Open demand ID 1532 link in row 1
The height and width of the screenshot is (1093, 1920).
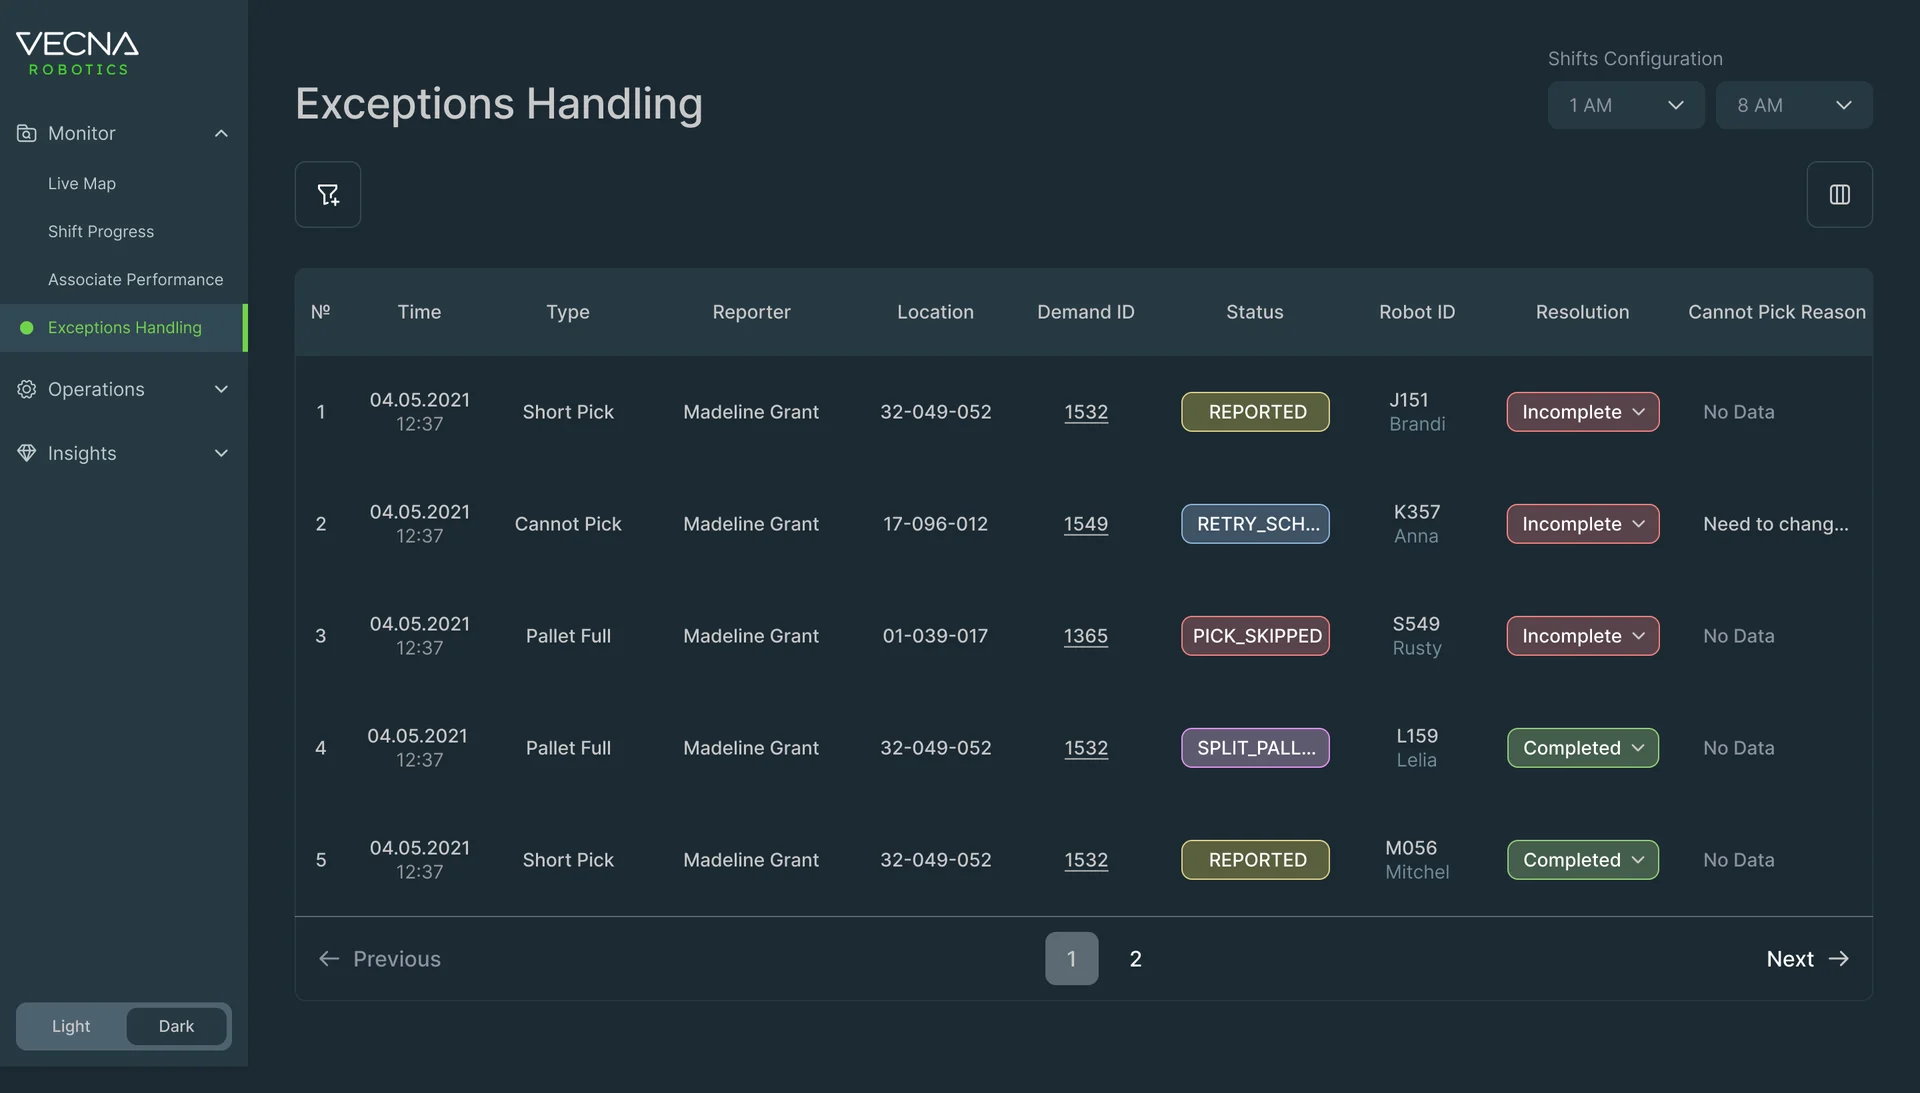tap(1085, 412)
